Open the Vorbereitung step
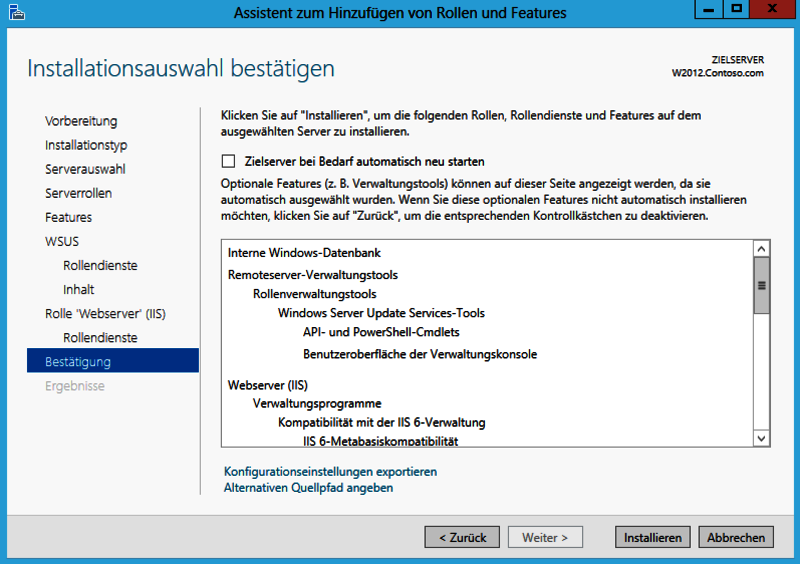Screen dimensions: 800x564 coord(81,121)
